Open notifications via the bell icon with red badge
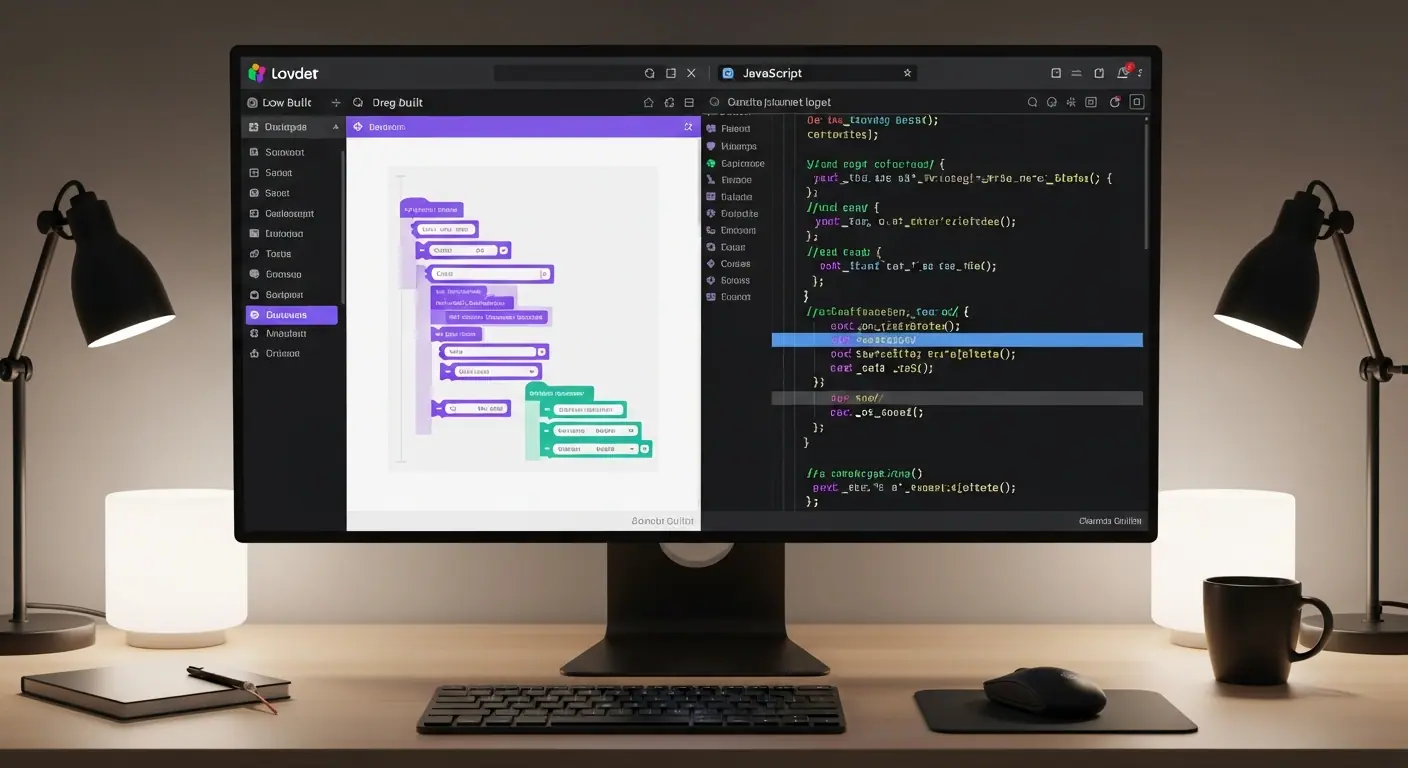The height and width of the screenshot is (768, 1408). (1121, 72)
